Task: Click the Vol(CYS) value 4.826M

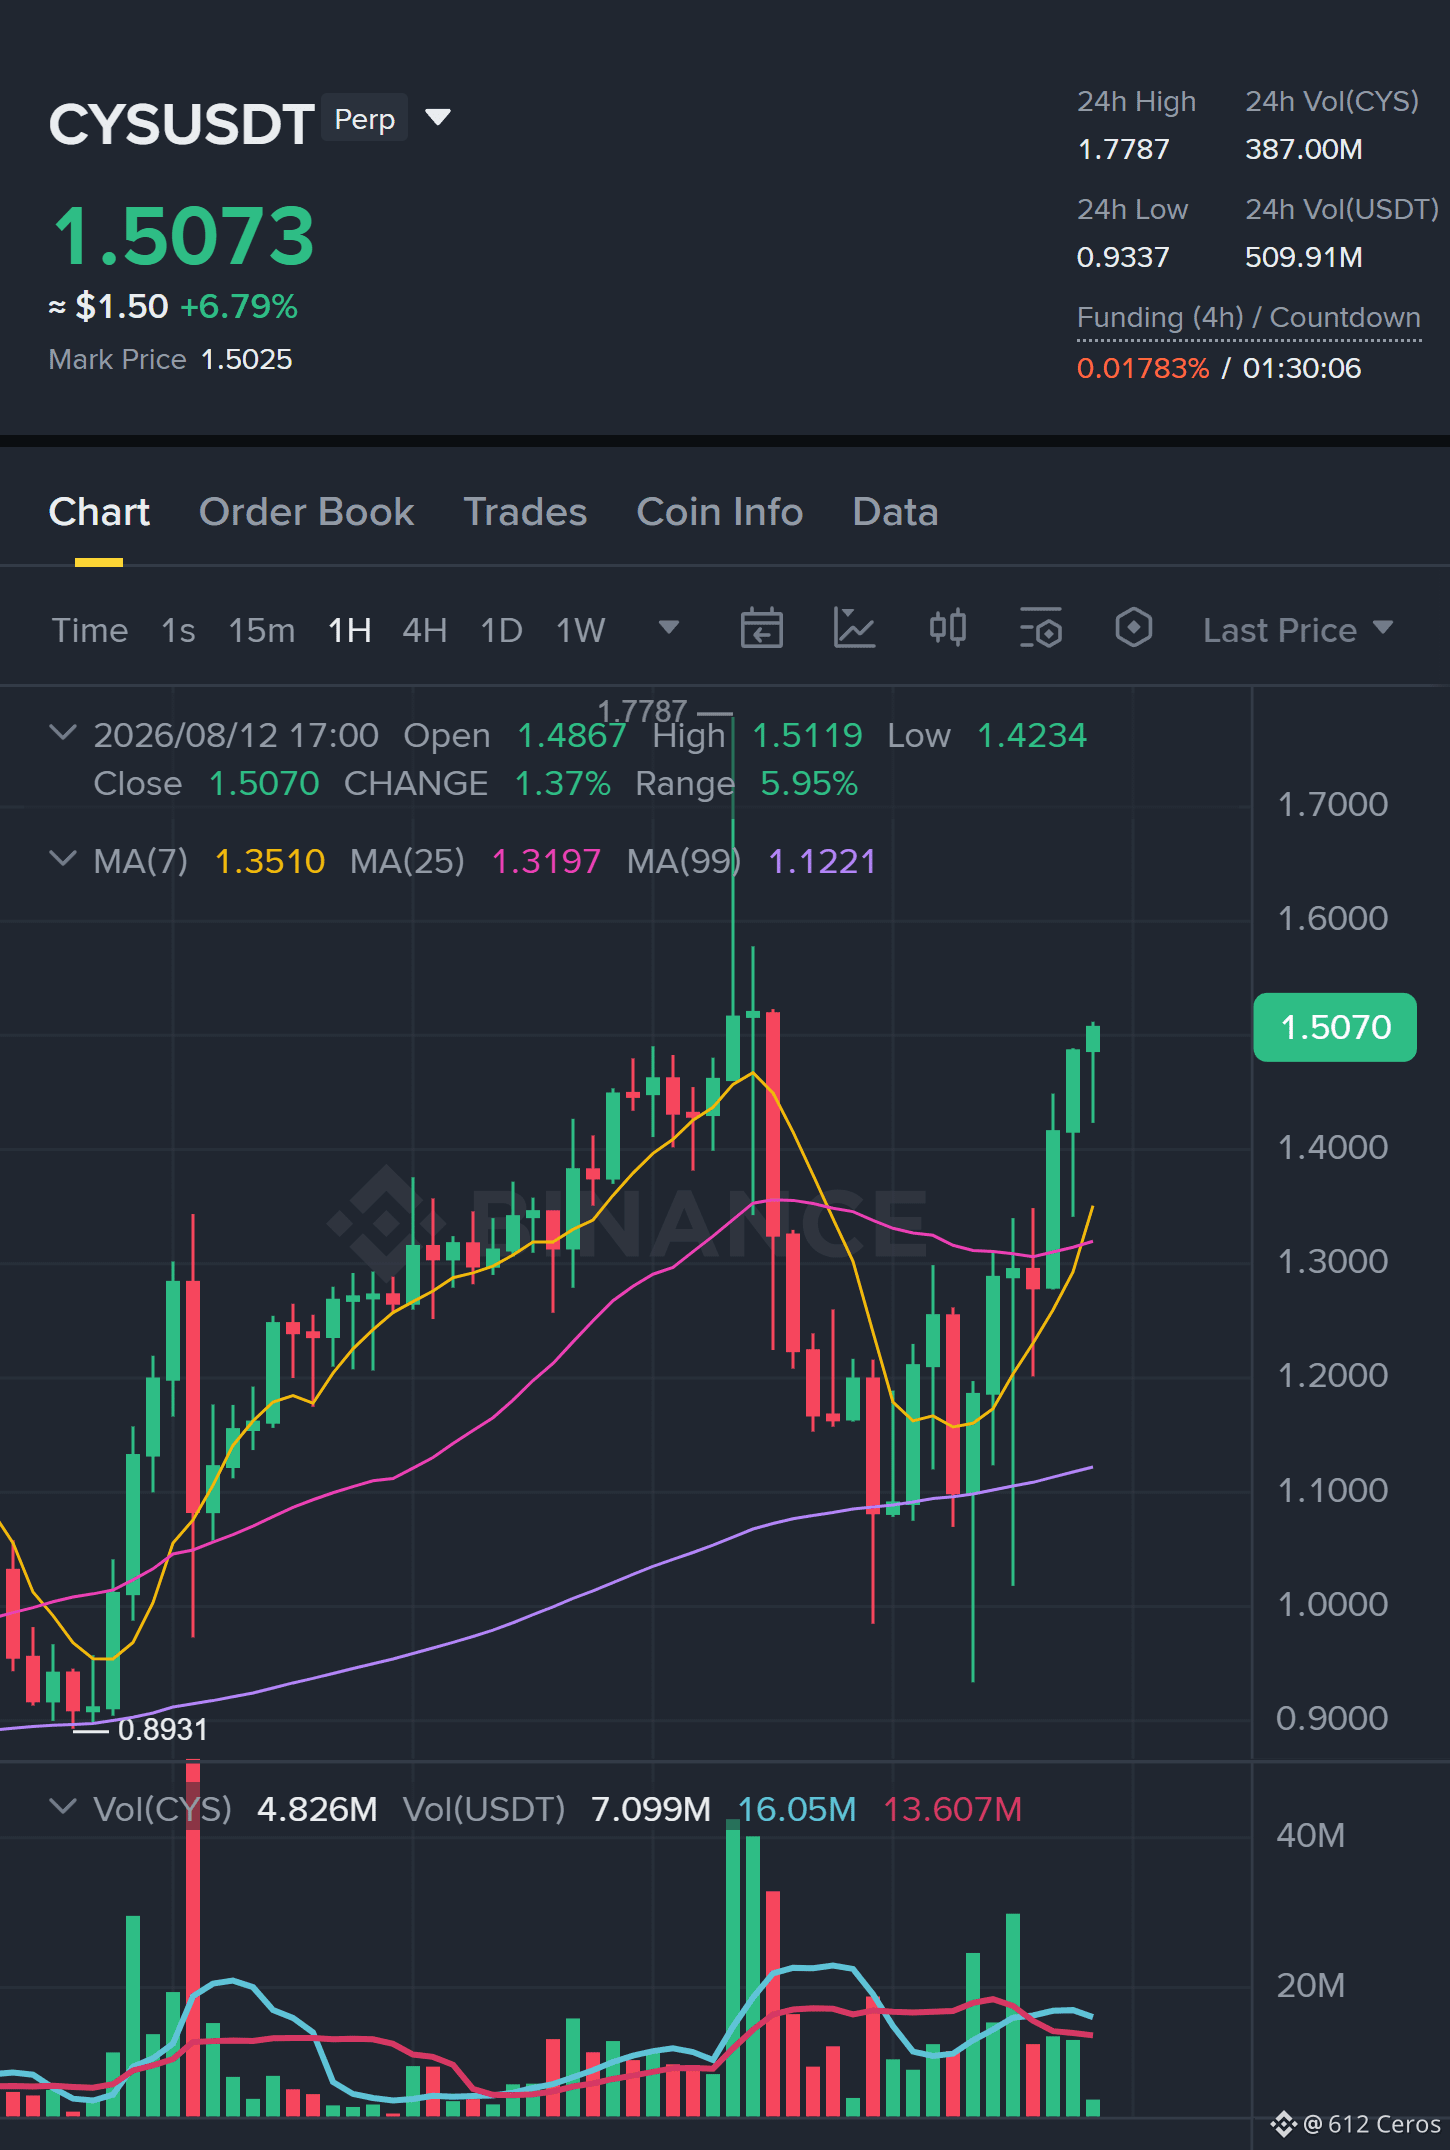Action: [x=317, y=1809]
